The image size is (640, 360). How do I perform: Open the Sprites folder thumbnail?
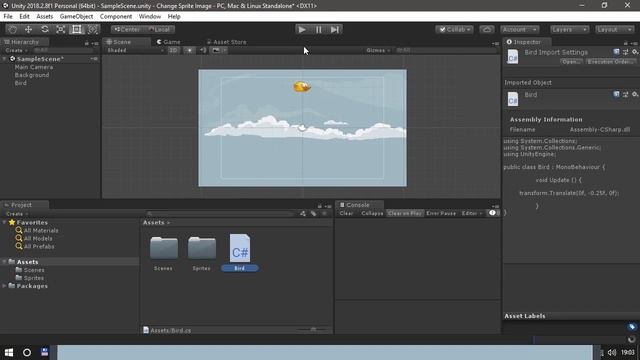pos(202,253)
